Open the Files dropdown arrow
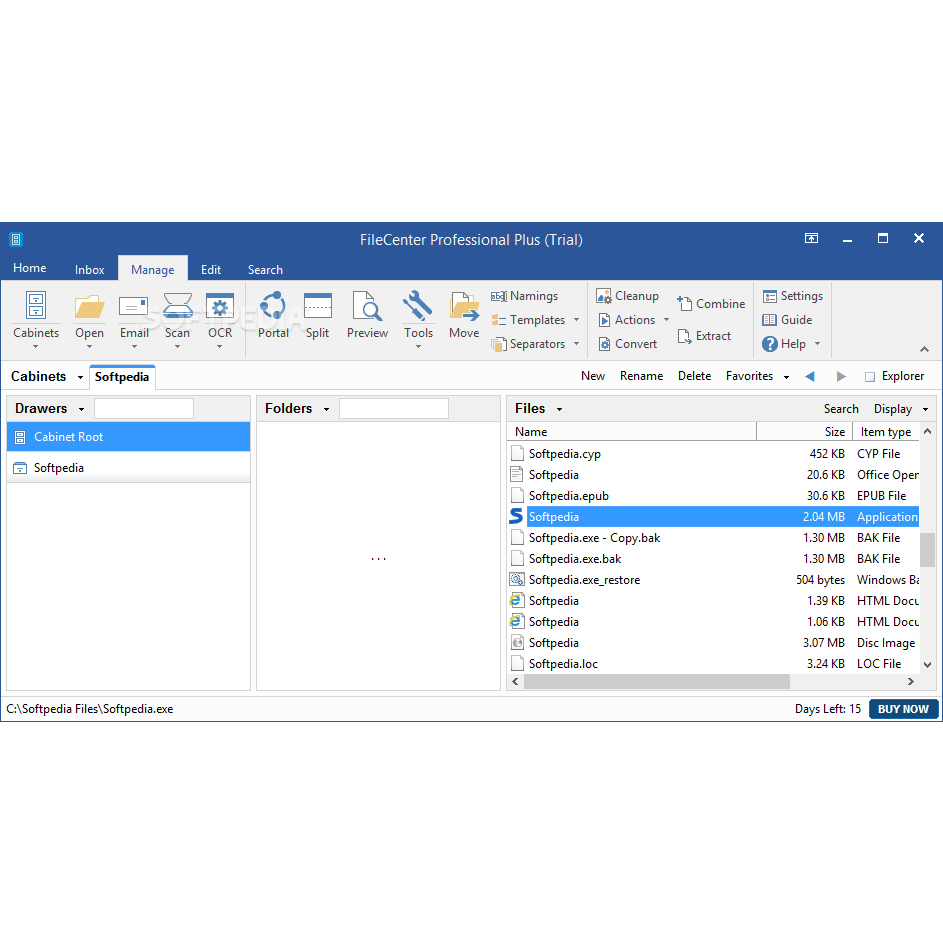The height and width of the screenshot is (943, 943). [559, 410]
